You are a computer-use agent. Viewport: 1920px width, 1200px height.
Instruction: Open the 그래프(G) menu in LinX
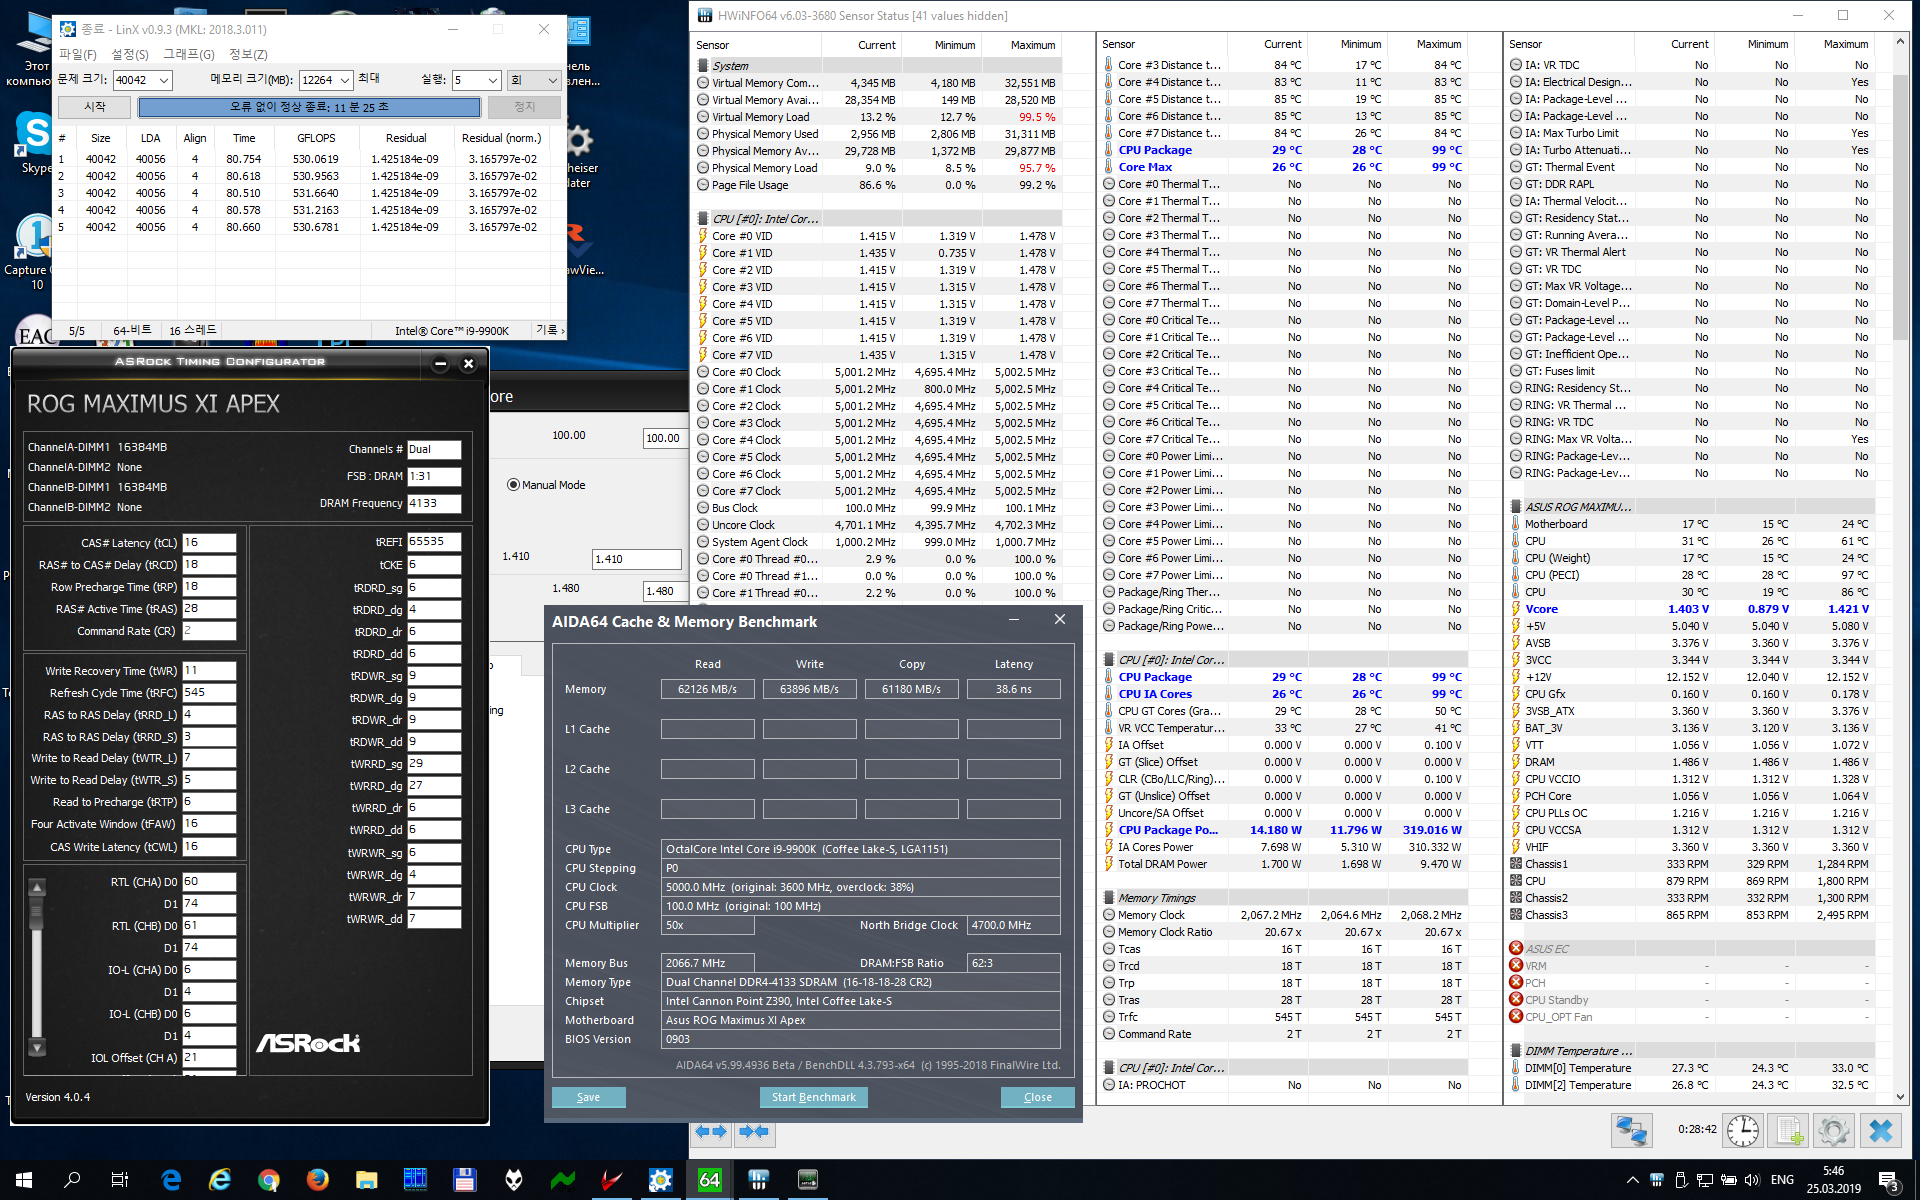pyautogui.click(x=189, y=55)
